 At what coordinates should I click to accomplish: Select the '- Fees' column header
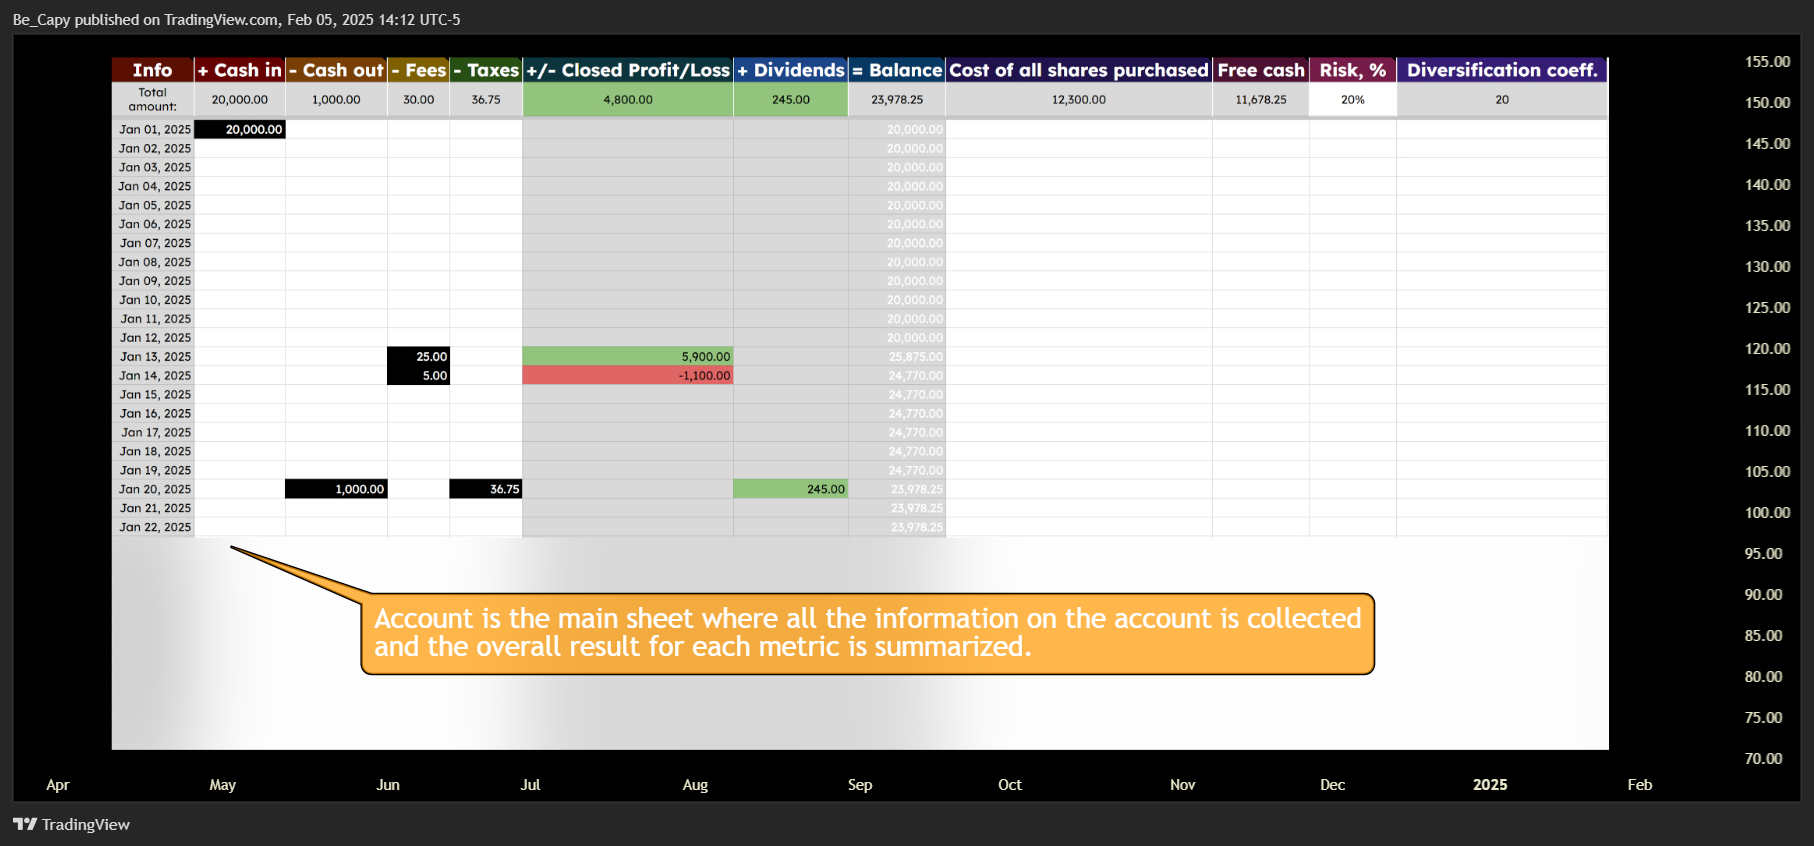[x=419, y=70]
